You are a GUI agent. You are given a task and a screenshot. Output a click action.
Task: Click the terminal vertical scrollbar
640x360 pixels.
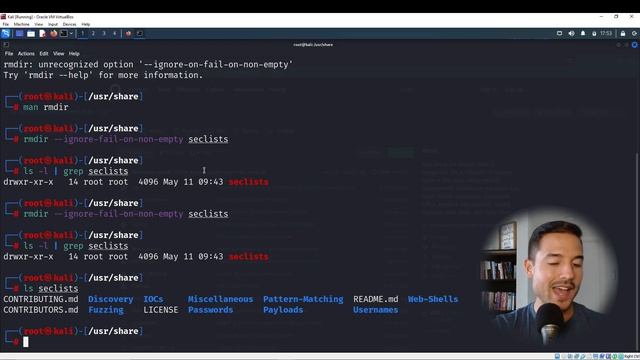[x=638, y=251]
